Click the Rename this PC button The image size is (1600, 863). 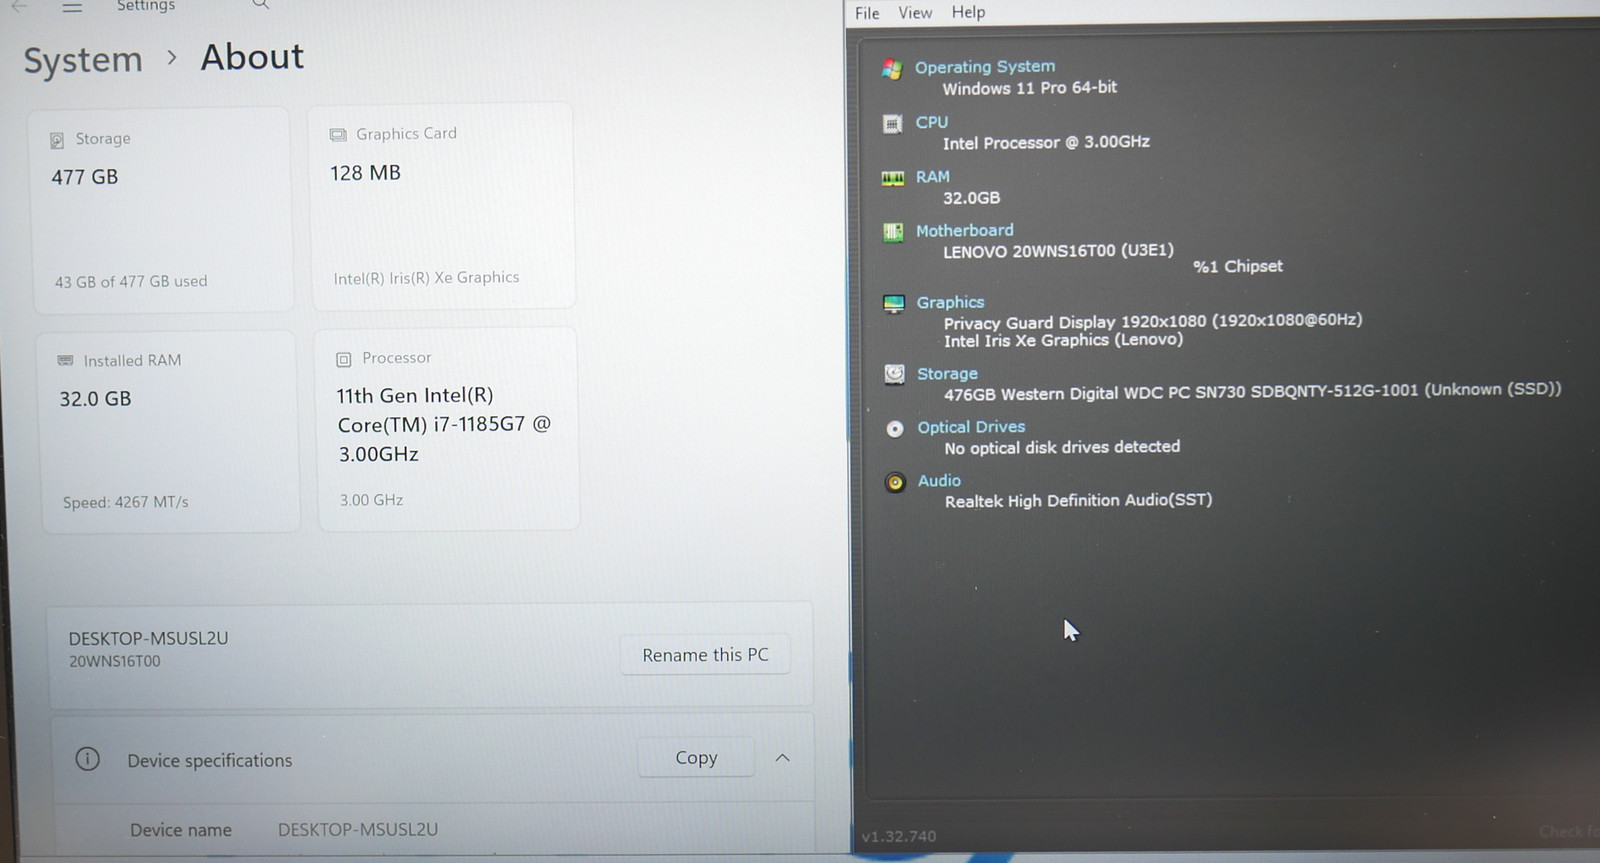click(x=705, y=655)
